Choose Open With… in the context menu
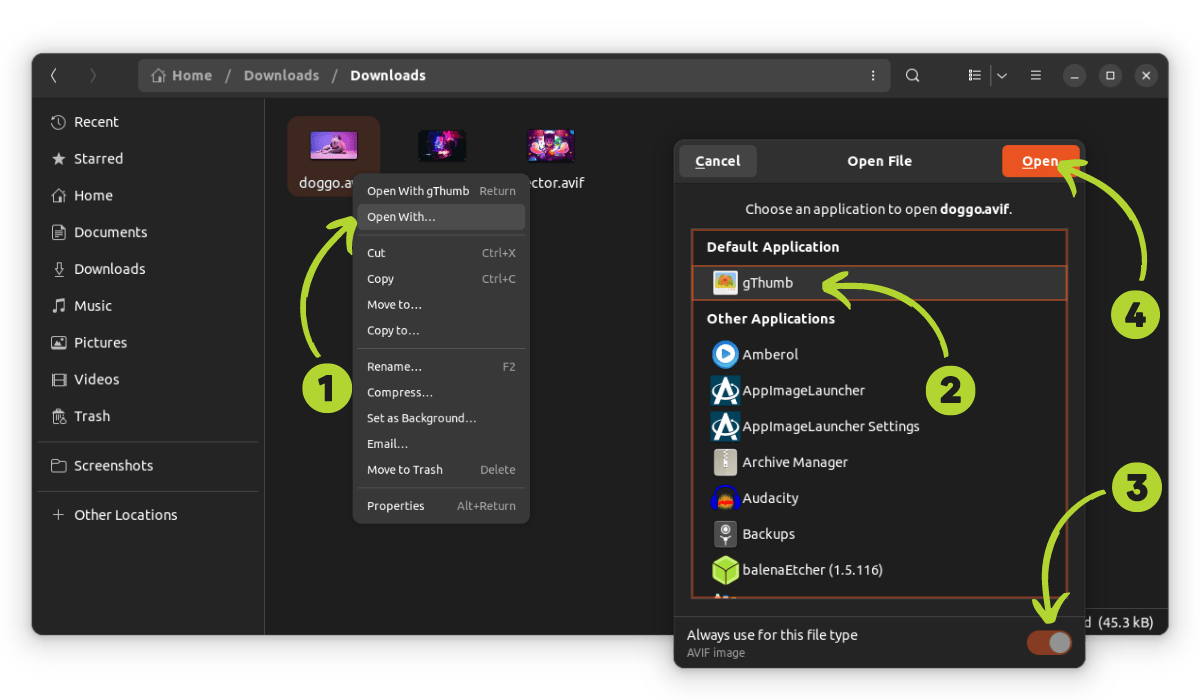 click(401, 217)
